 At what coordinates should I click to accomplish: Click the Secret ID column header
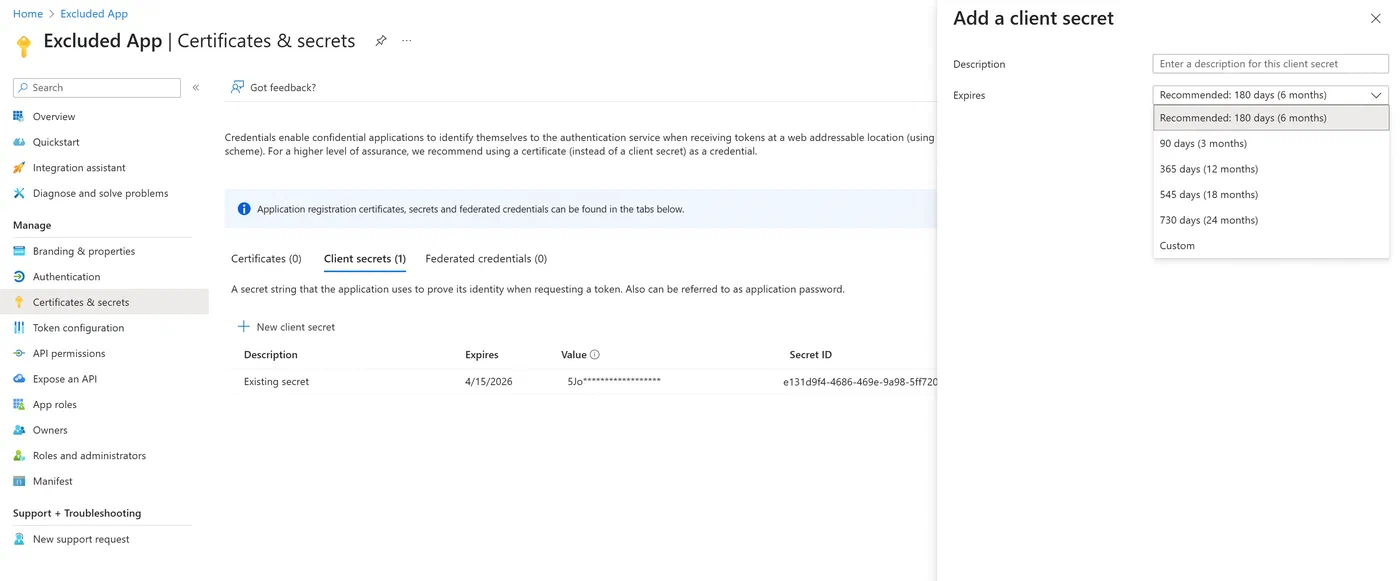click(811, 355)
